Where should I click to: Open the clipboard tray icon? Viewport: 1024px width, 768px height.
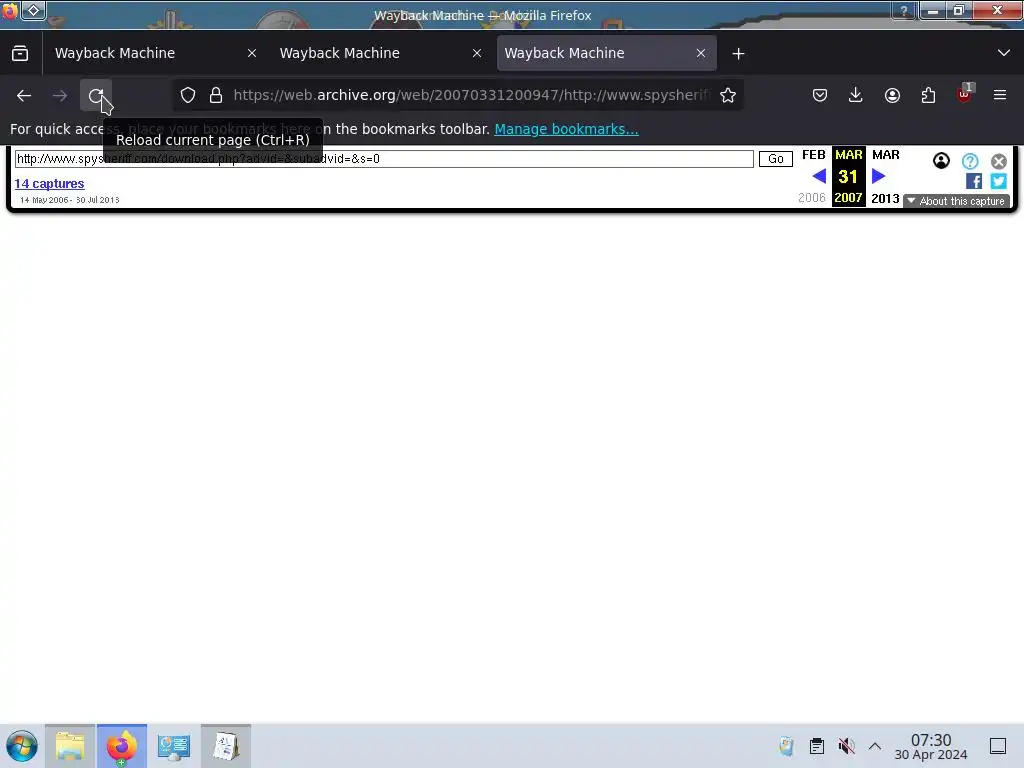coord(816,746)
